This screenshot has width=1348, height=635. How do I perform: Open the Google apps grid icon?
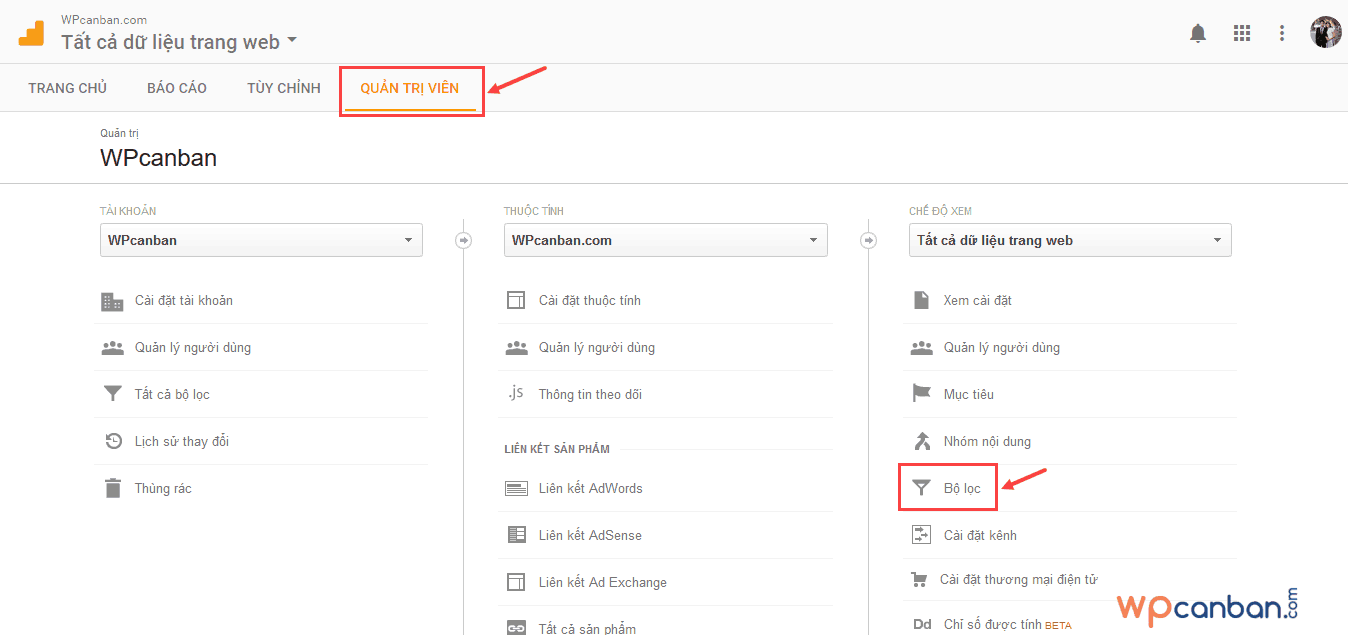pos(1242,33)
